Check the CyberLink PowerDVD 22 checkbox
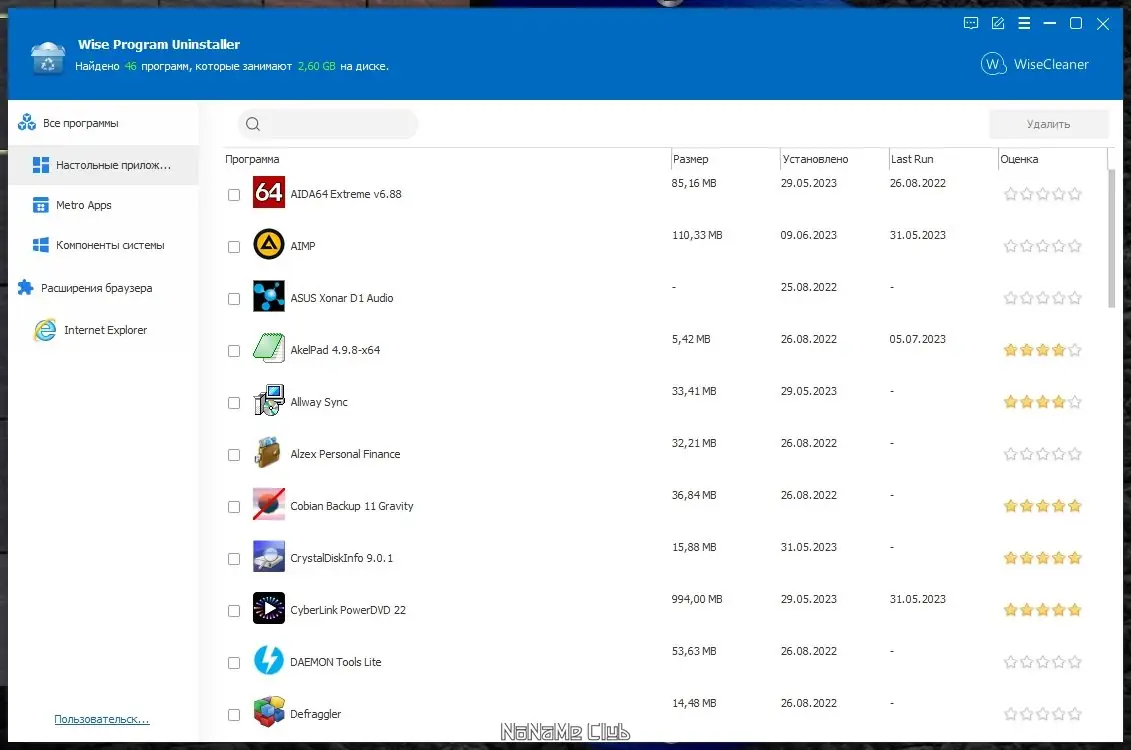1131x750 pixels. 234,610
